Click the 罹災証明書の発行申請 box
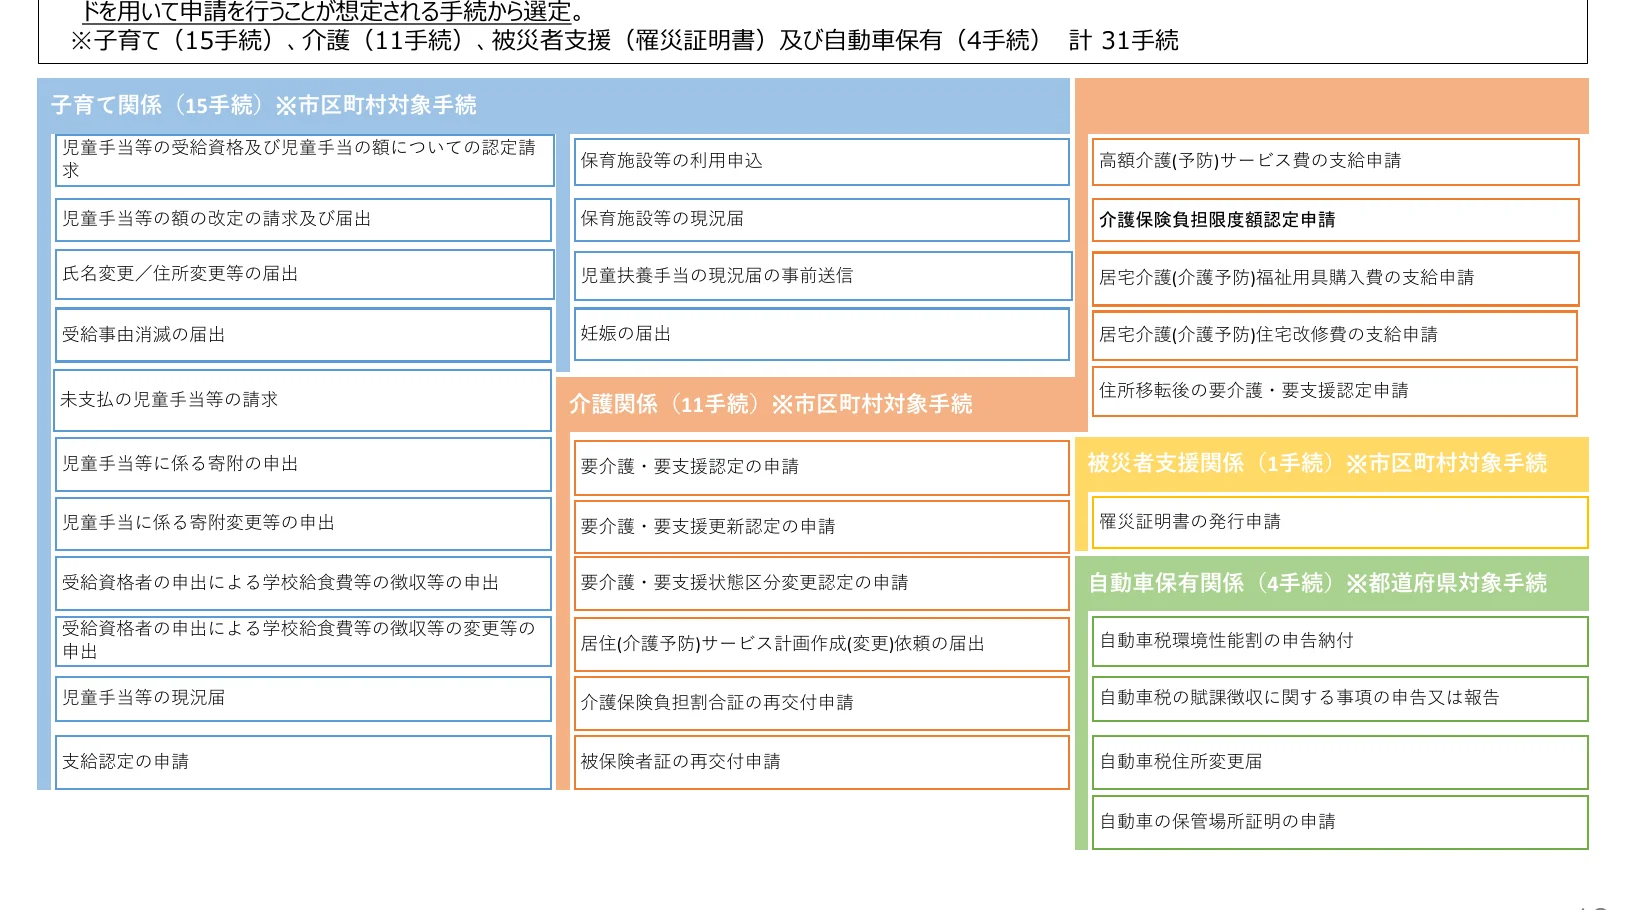The image size is (1625, 910). [1339, 522]
